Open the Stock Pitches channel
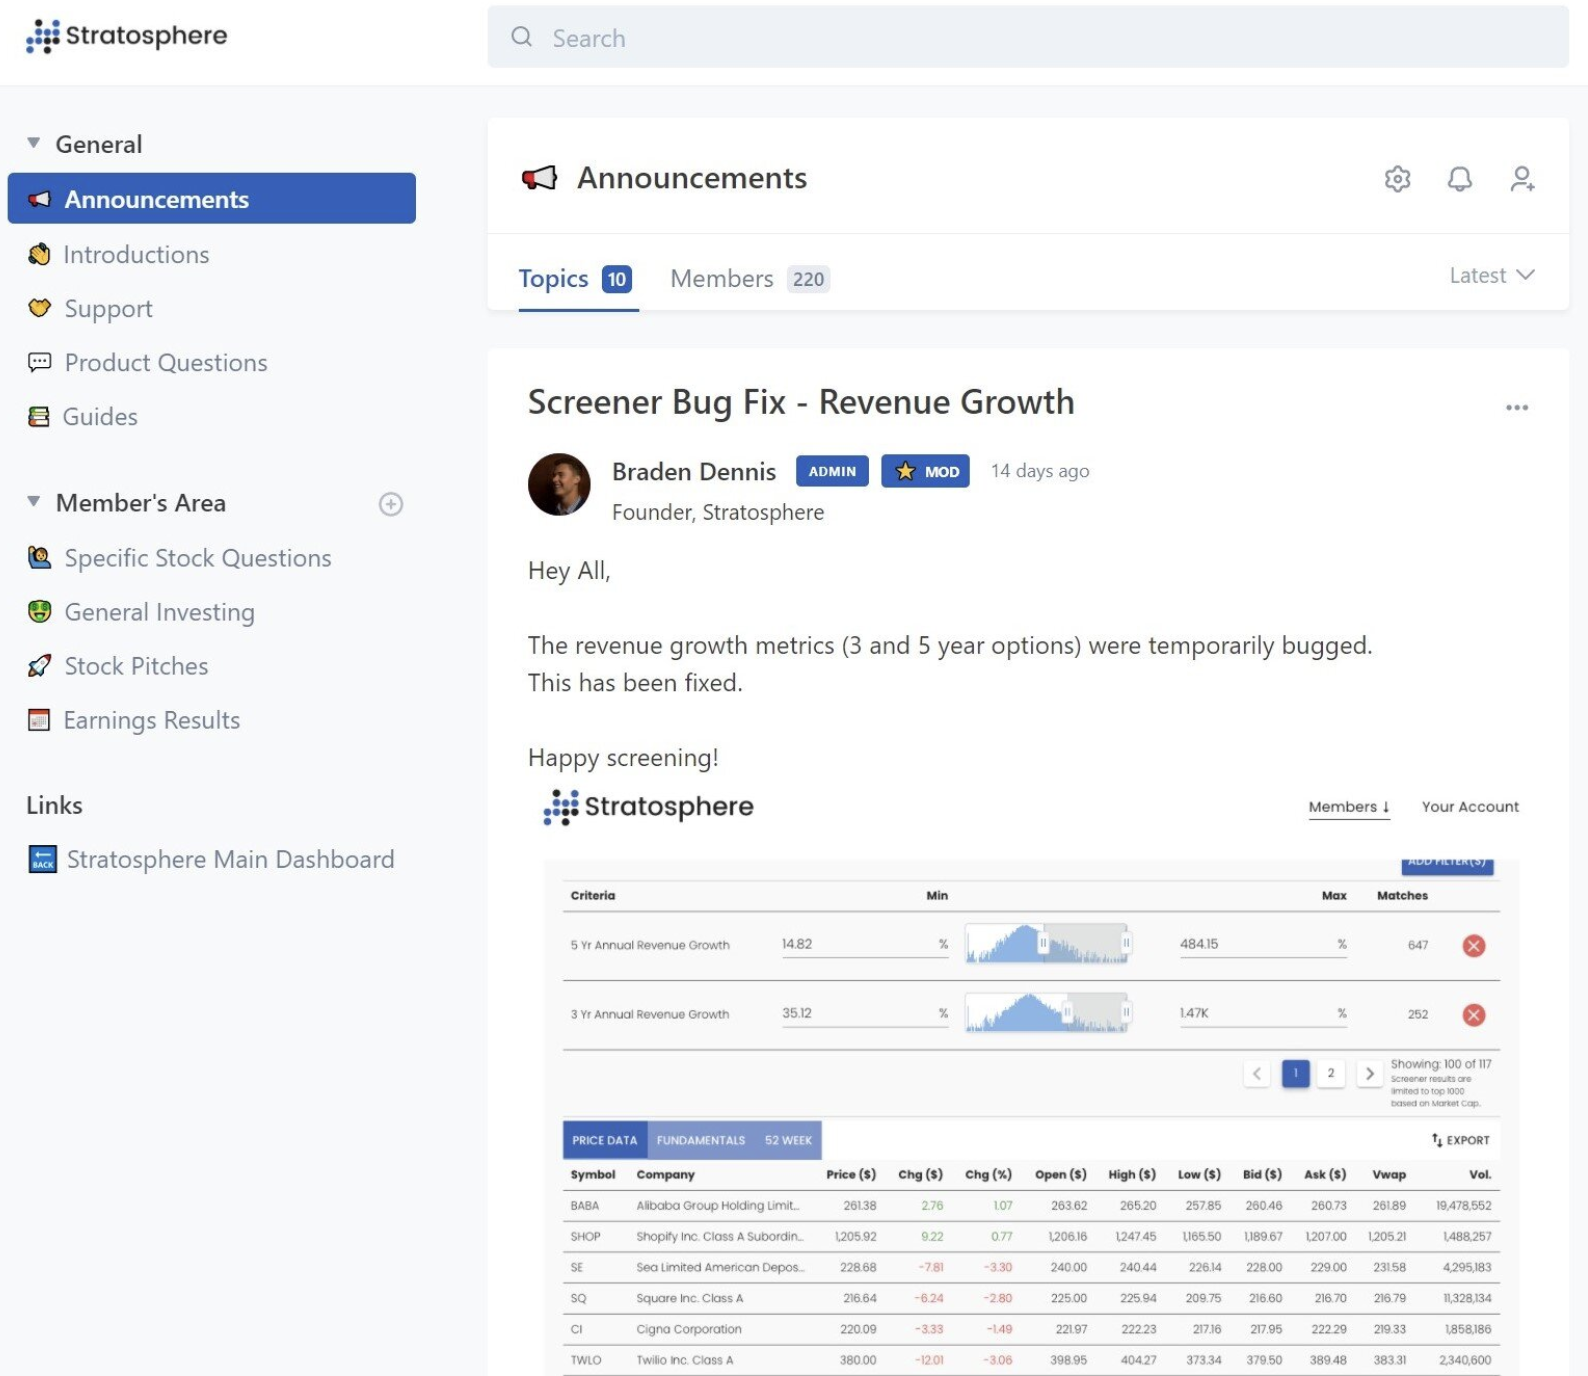 point(136,666)
